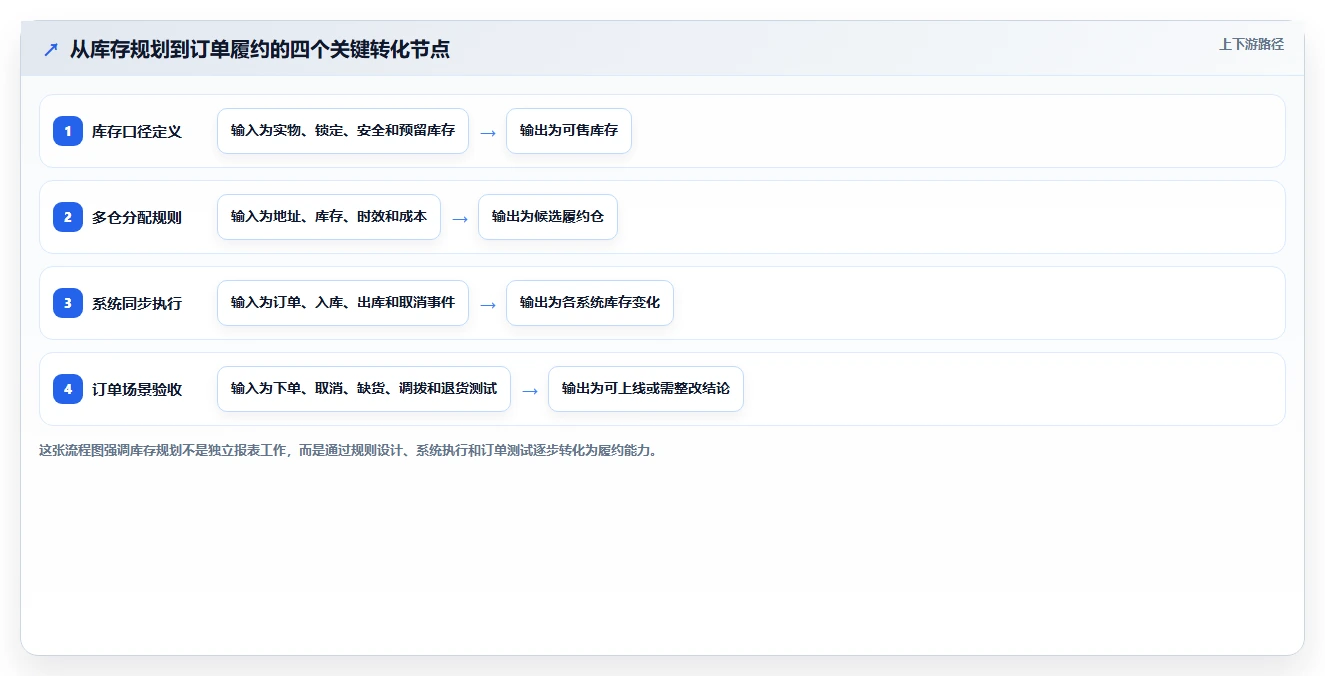The width and height of the screenshot is (1325, 676).
Task: Click the 上下游路径 label in header
Action: tap(1251, 44)
